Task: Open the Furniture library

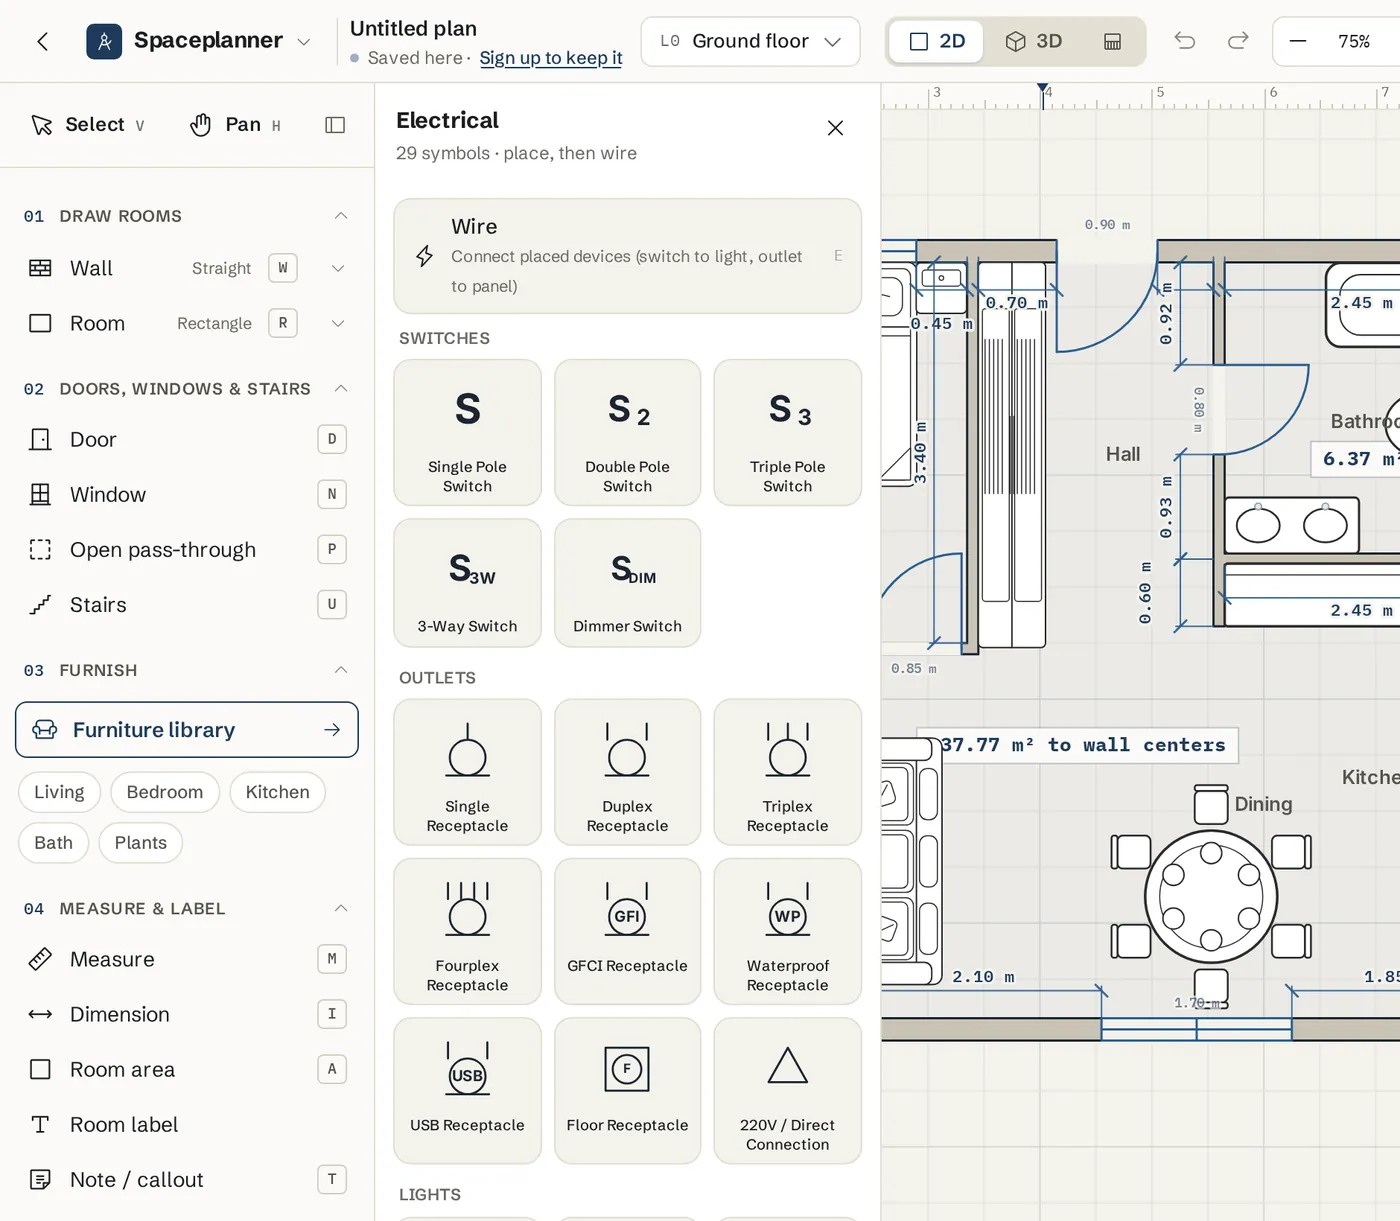Action: point(187,730)
